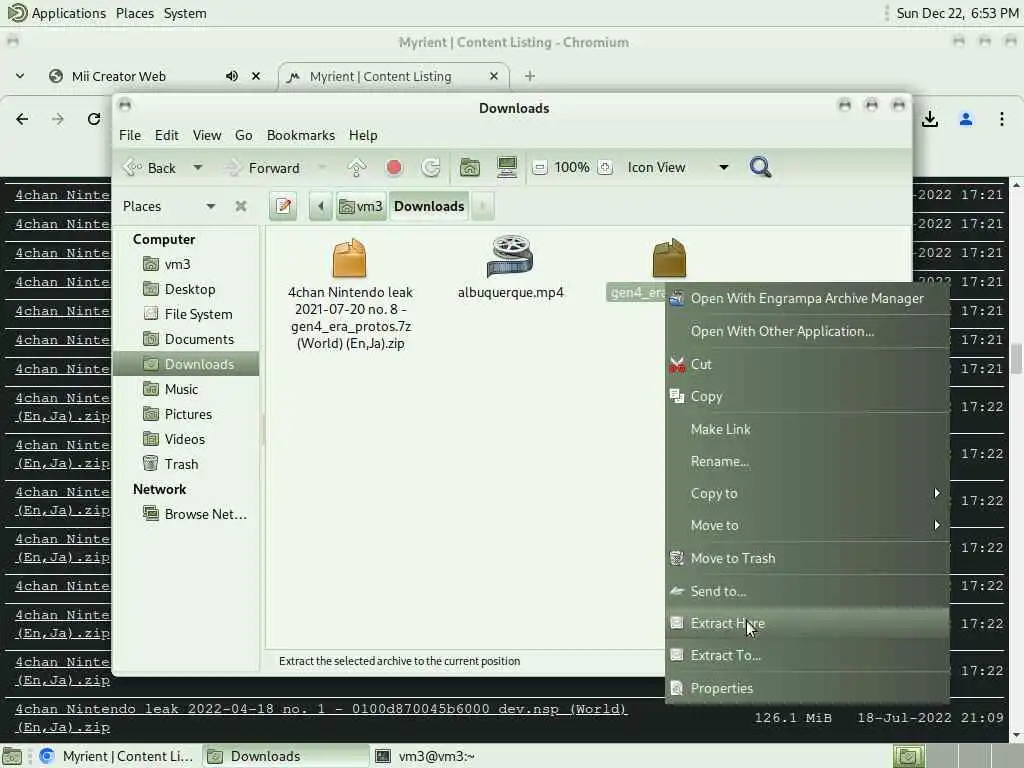This screenshot has width=1024, height=768.
Task: Expand the Copy to submenu
Action: tap(807, 494)
